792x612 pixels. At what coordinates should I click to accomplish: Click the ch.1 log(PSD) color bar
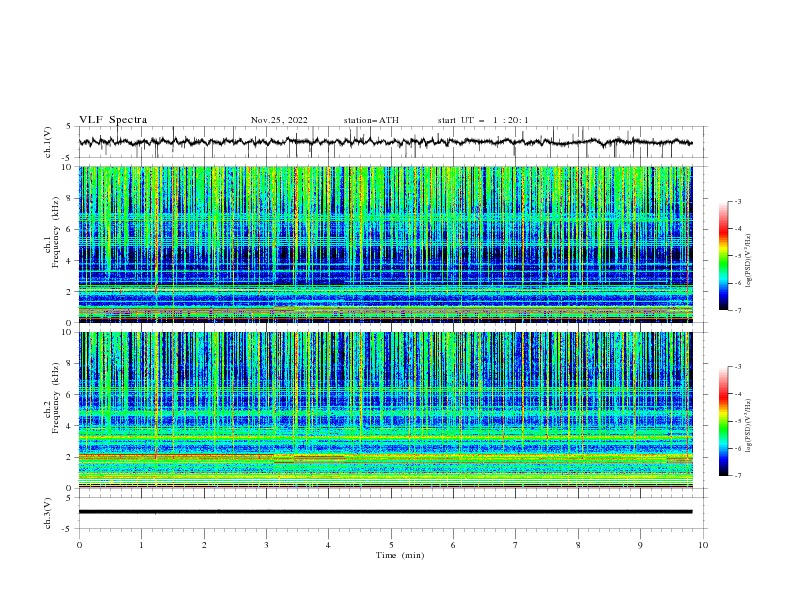point(724,256)
